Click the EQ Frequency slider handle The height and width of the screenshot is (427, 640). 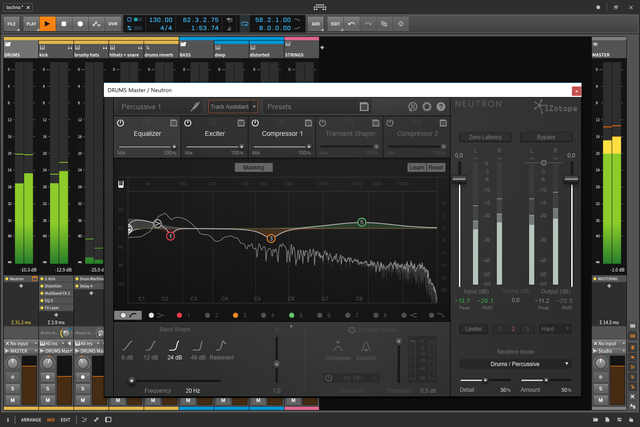[131, 381]
